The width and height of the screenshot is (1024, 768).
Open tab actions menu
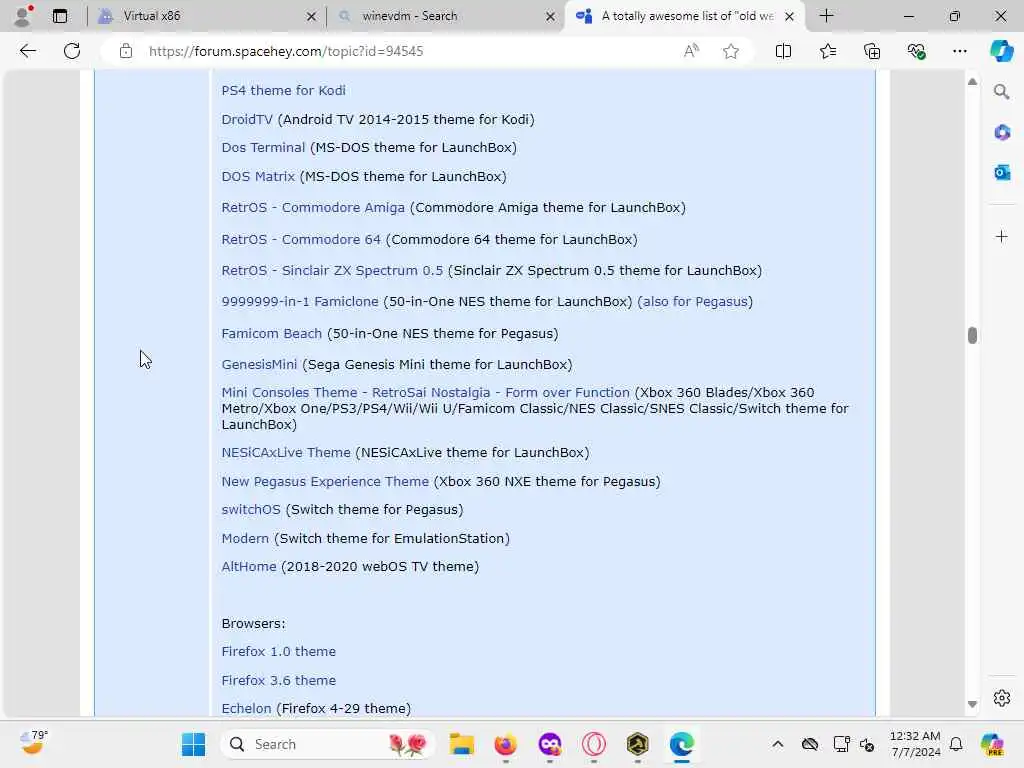pos(59,16)
